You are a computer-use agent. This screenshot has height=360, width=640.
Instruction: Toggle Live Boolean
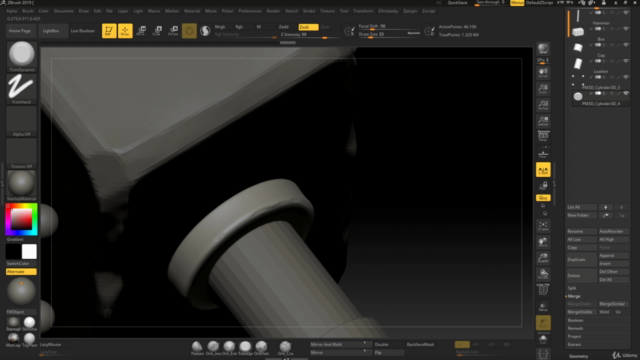[x=82, y=31]
